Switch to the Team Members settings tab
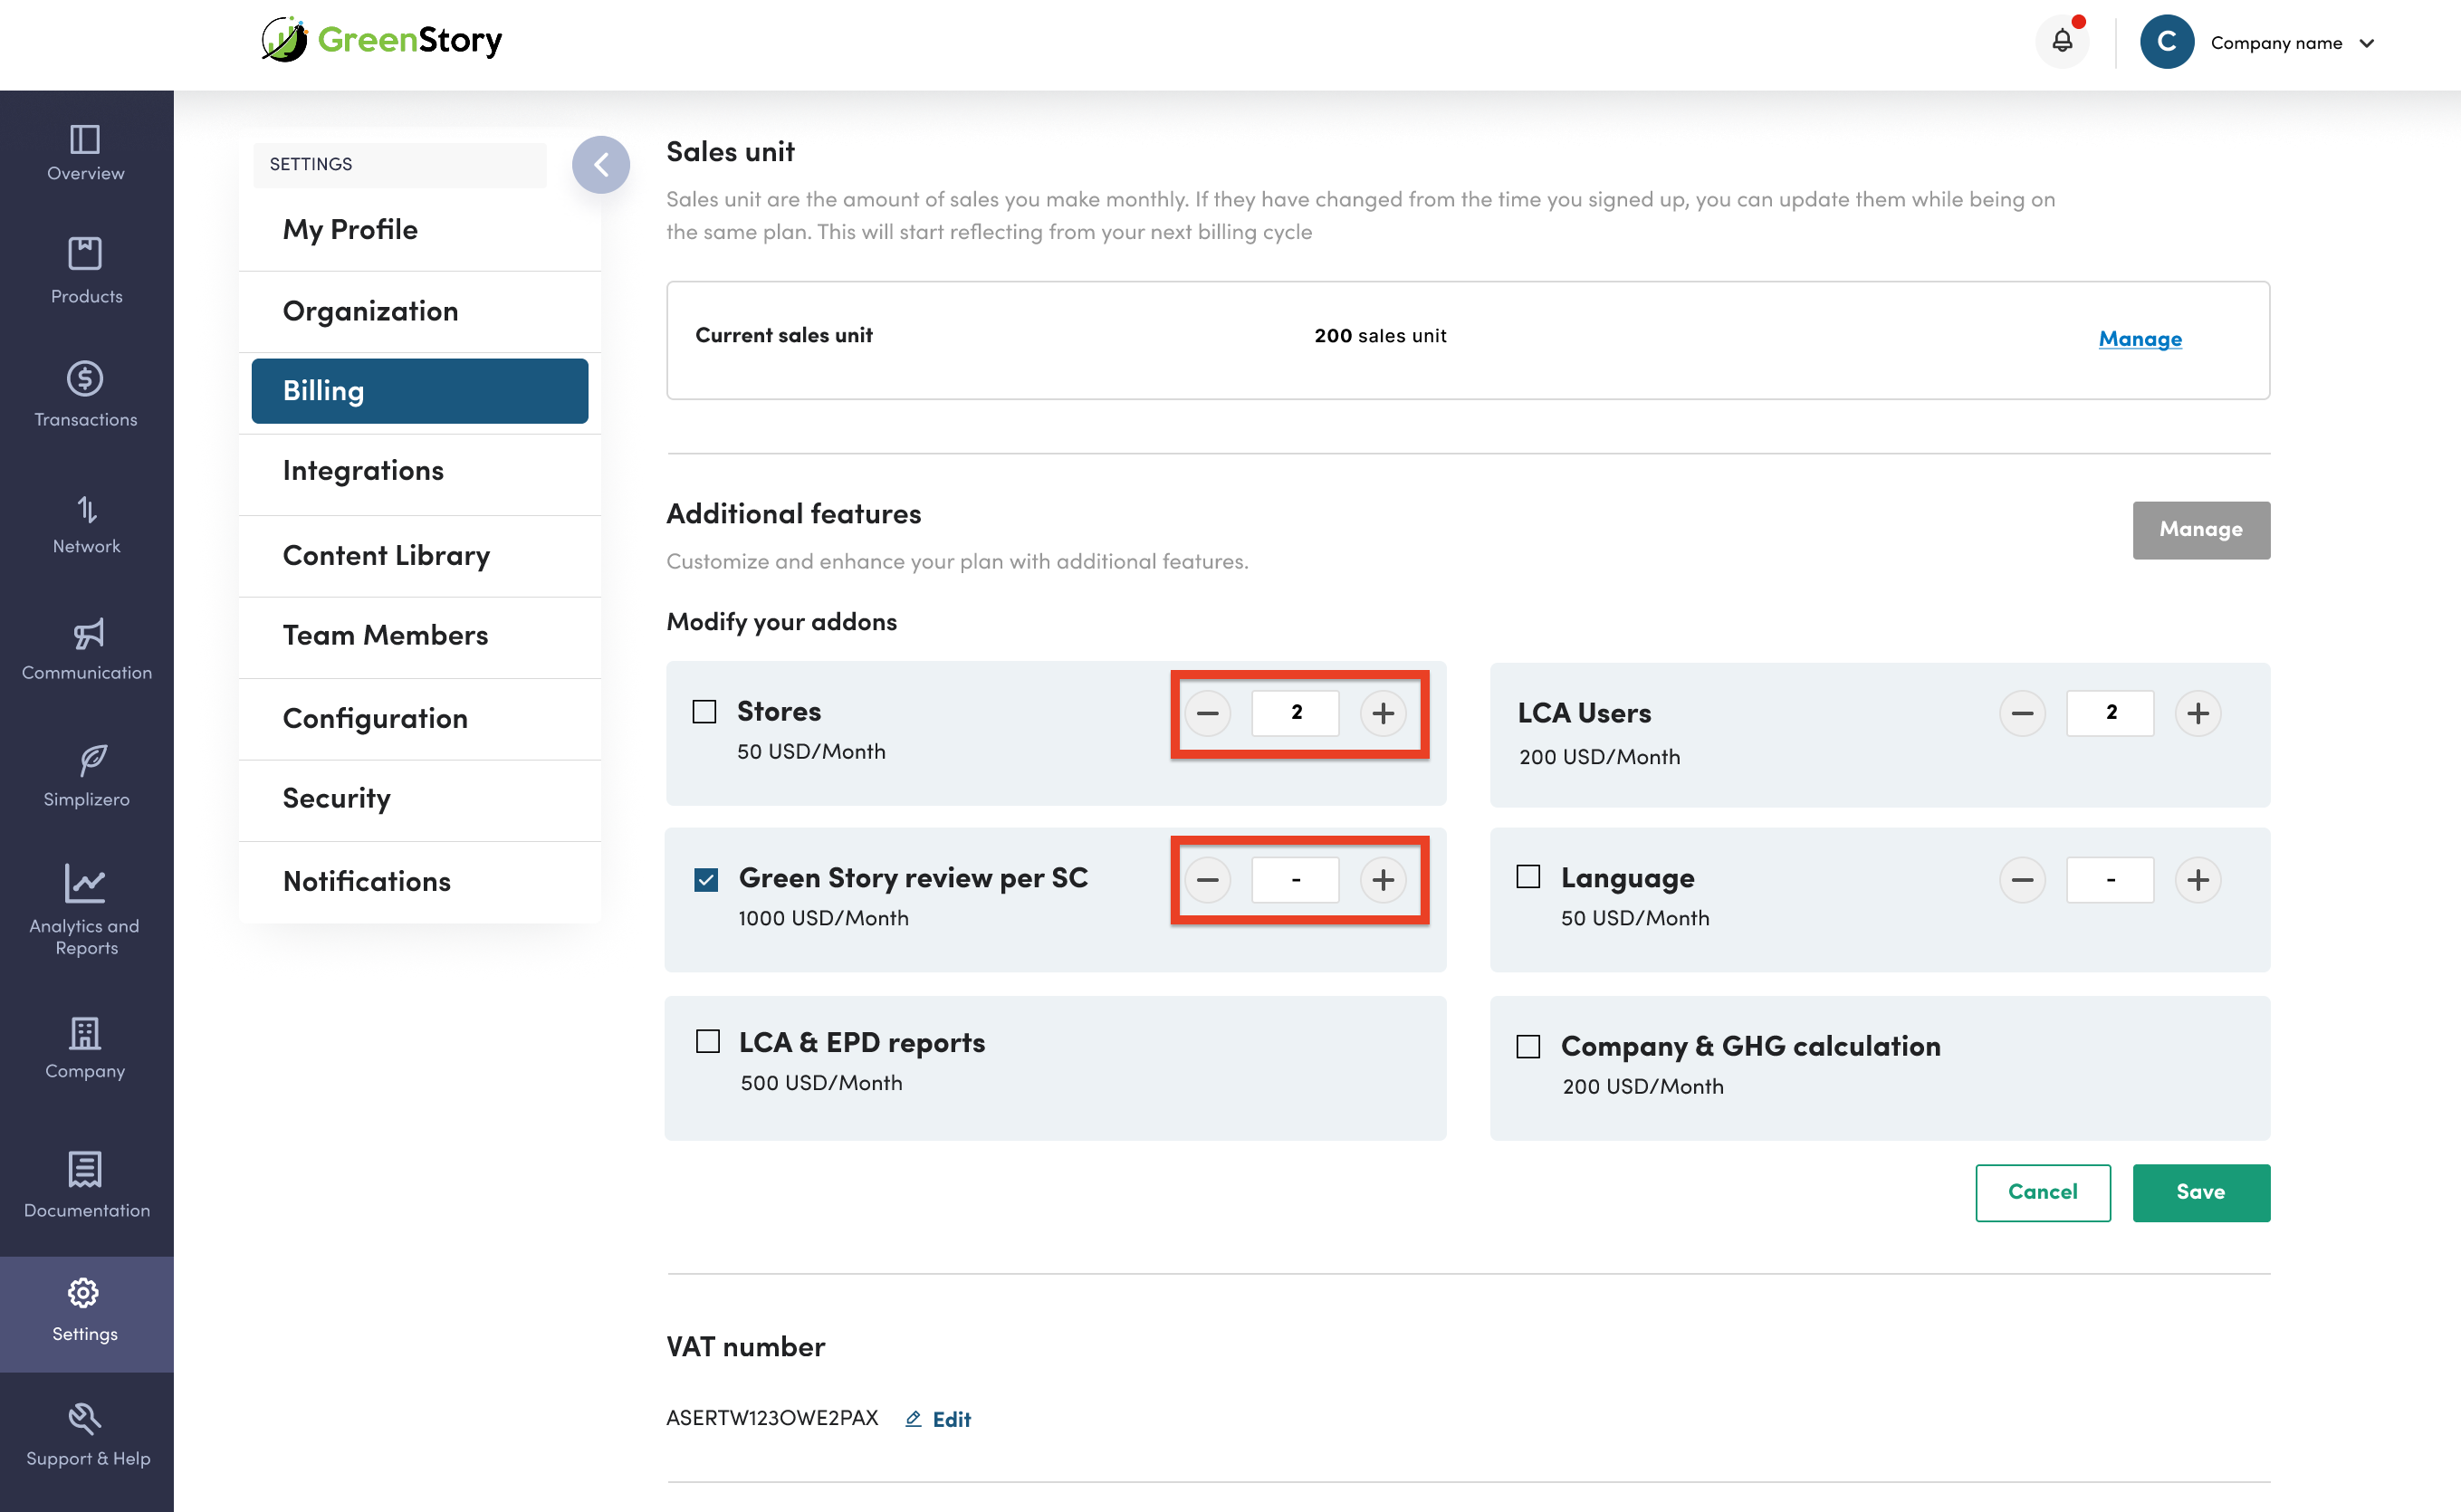The height and width of the screenshot is (1512, 2461). coord(385,635)
